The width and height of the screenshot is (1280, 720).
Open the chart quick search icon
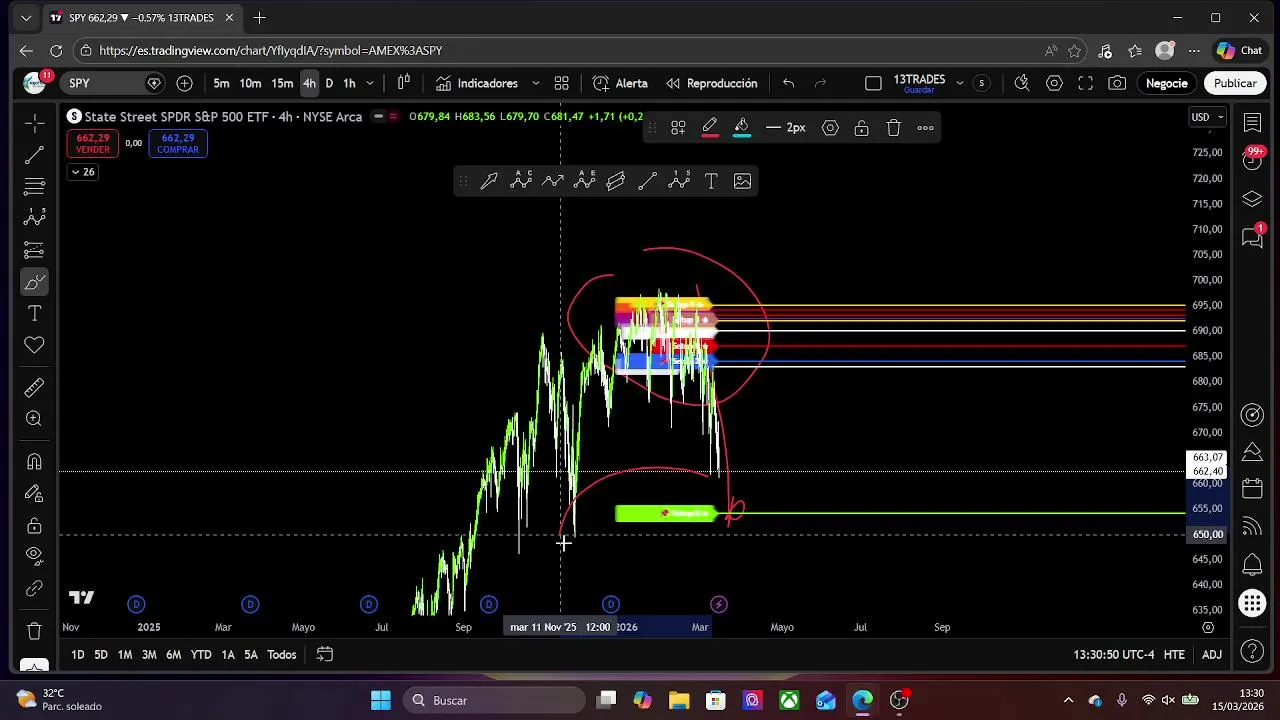pos(1022,83)
